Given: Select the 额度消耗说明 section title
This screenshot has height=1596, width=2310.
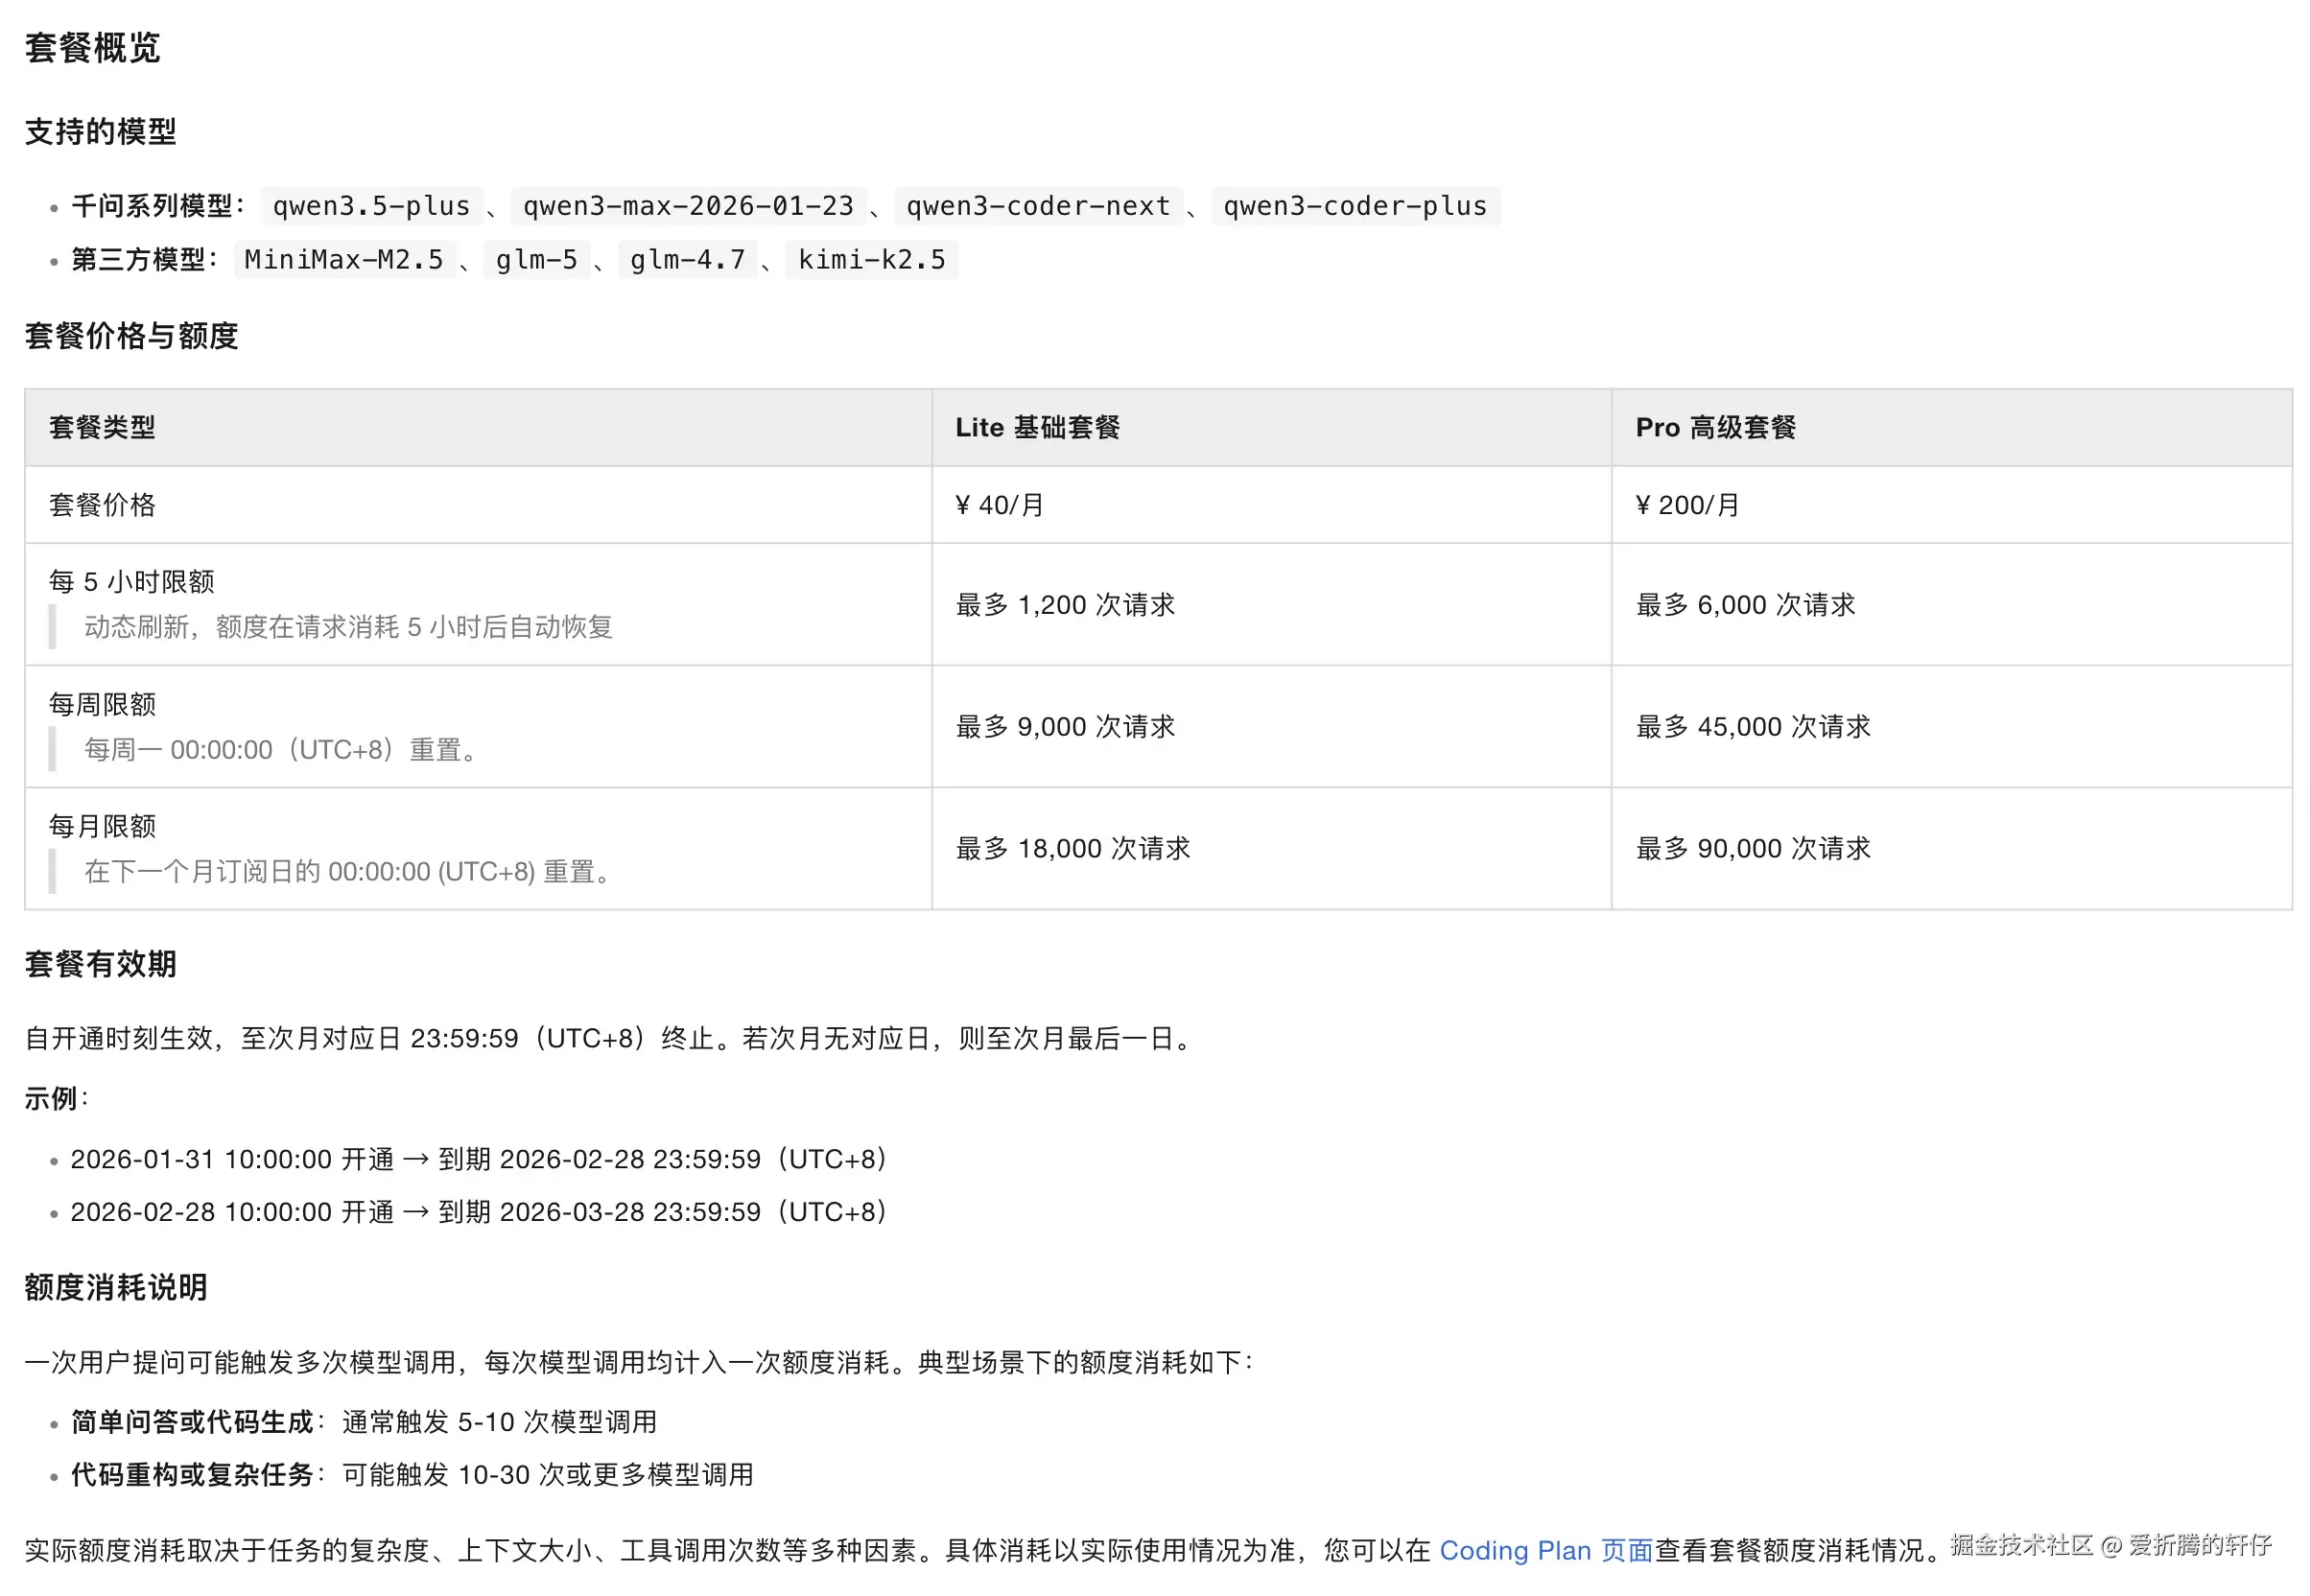Looking at the screenshot, I should click(x=115, y=1288).
